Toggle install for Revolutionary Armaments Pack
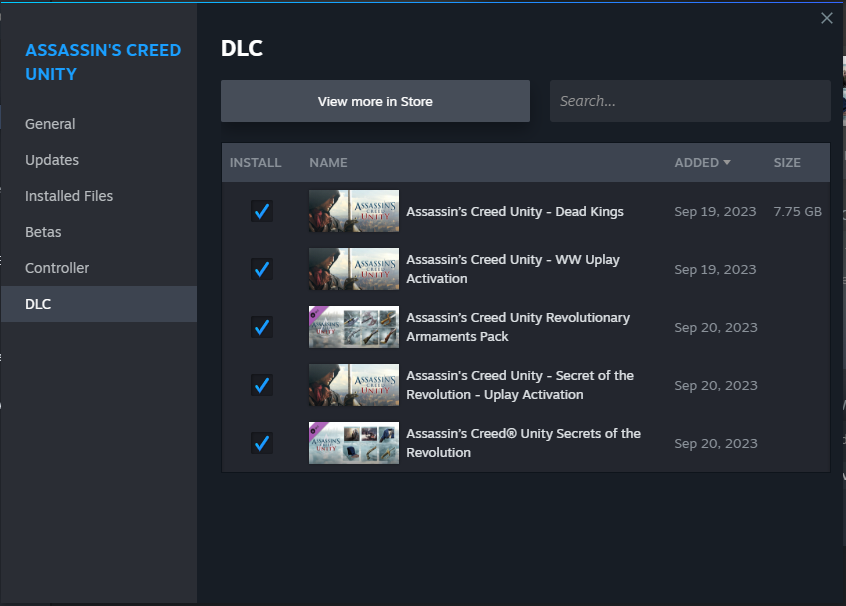The image size is (846, 606). point(262,327)
